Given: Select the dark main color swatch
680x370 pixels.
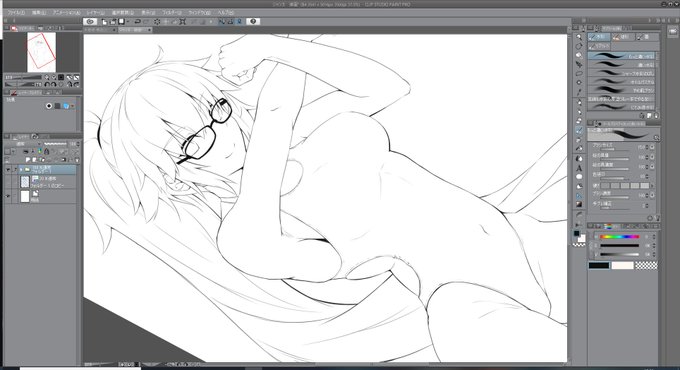Looking at the screenshot, I should coord(598,265).
